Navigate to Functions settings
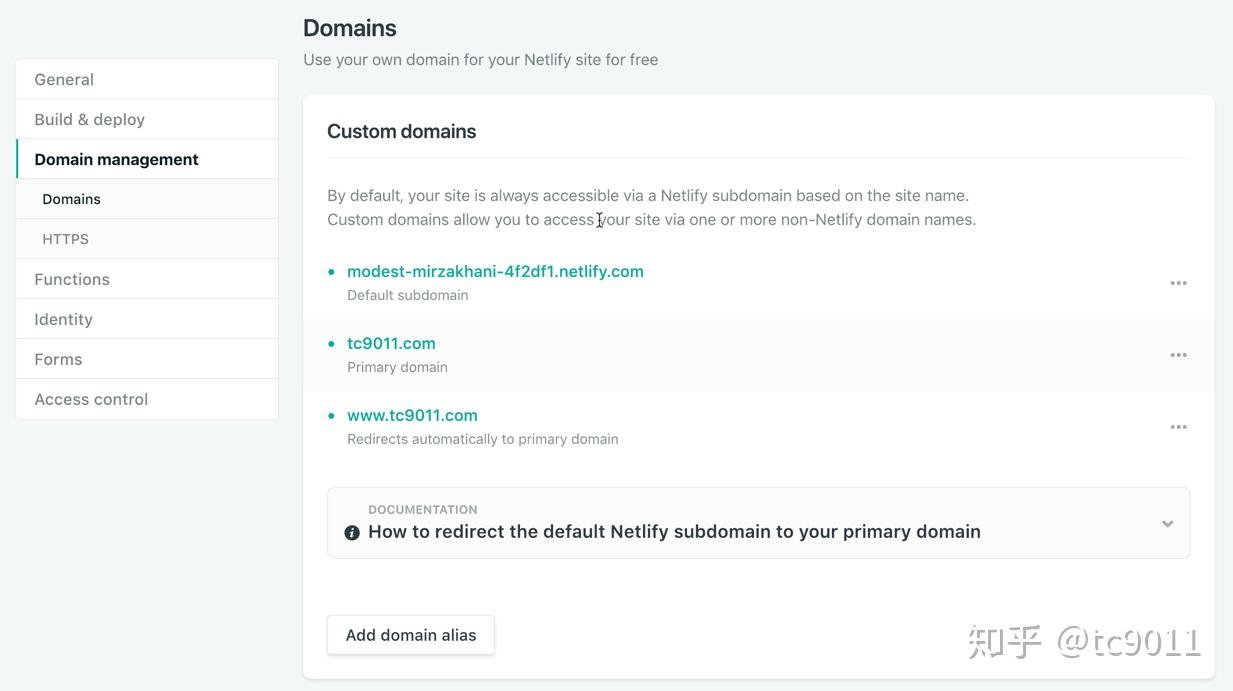The height and width of the screenshot is (691, 1233). point(72,279)
